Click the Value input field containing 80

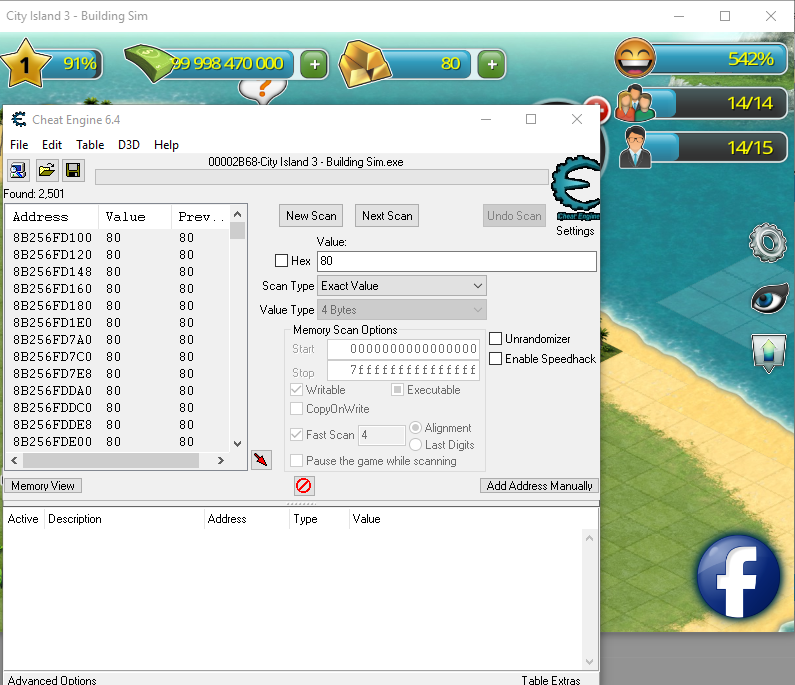click(456, 261)
